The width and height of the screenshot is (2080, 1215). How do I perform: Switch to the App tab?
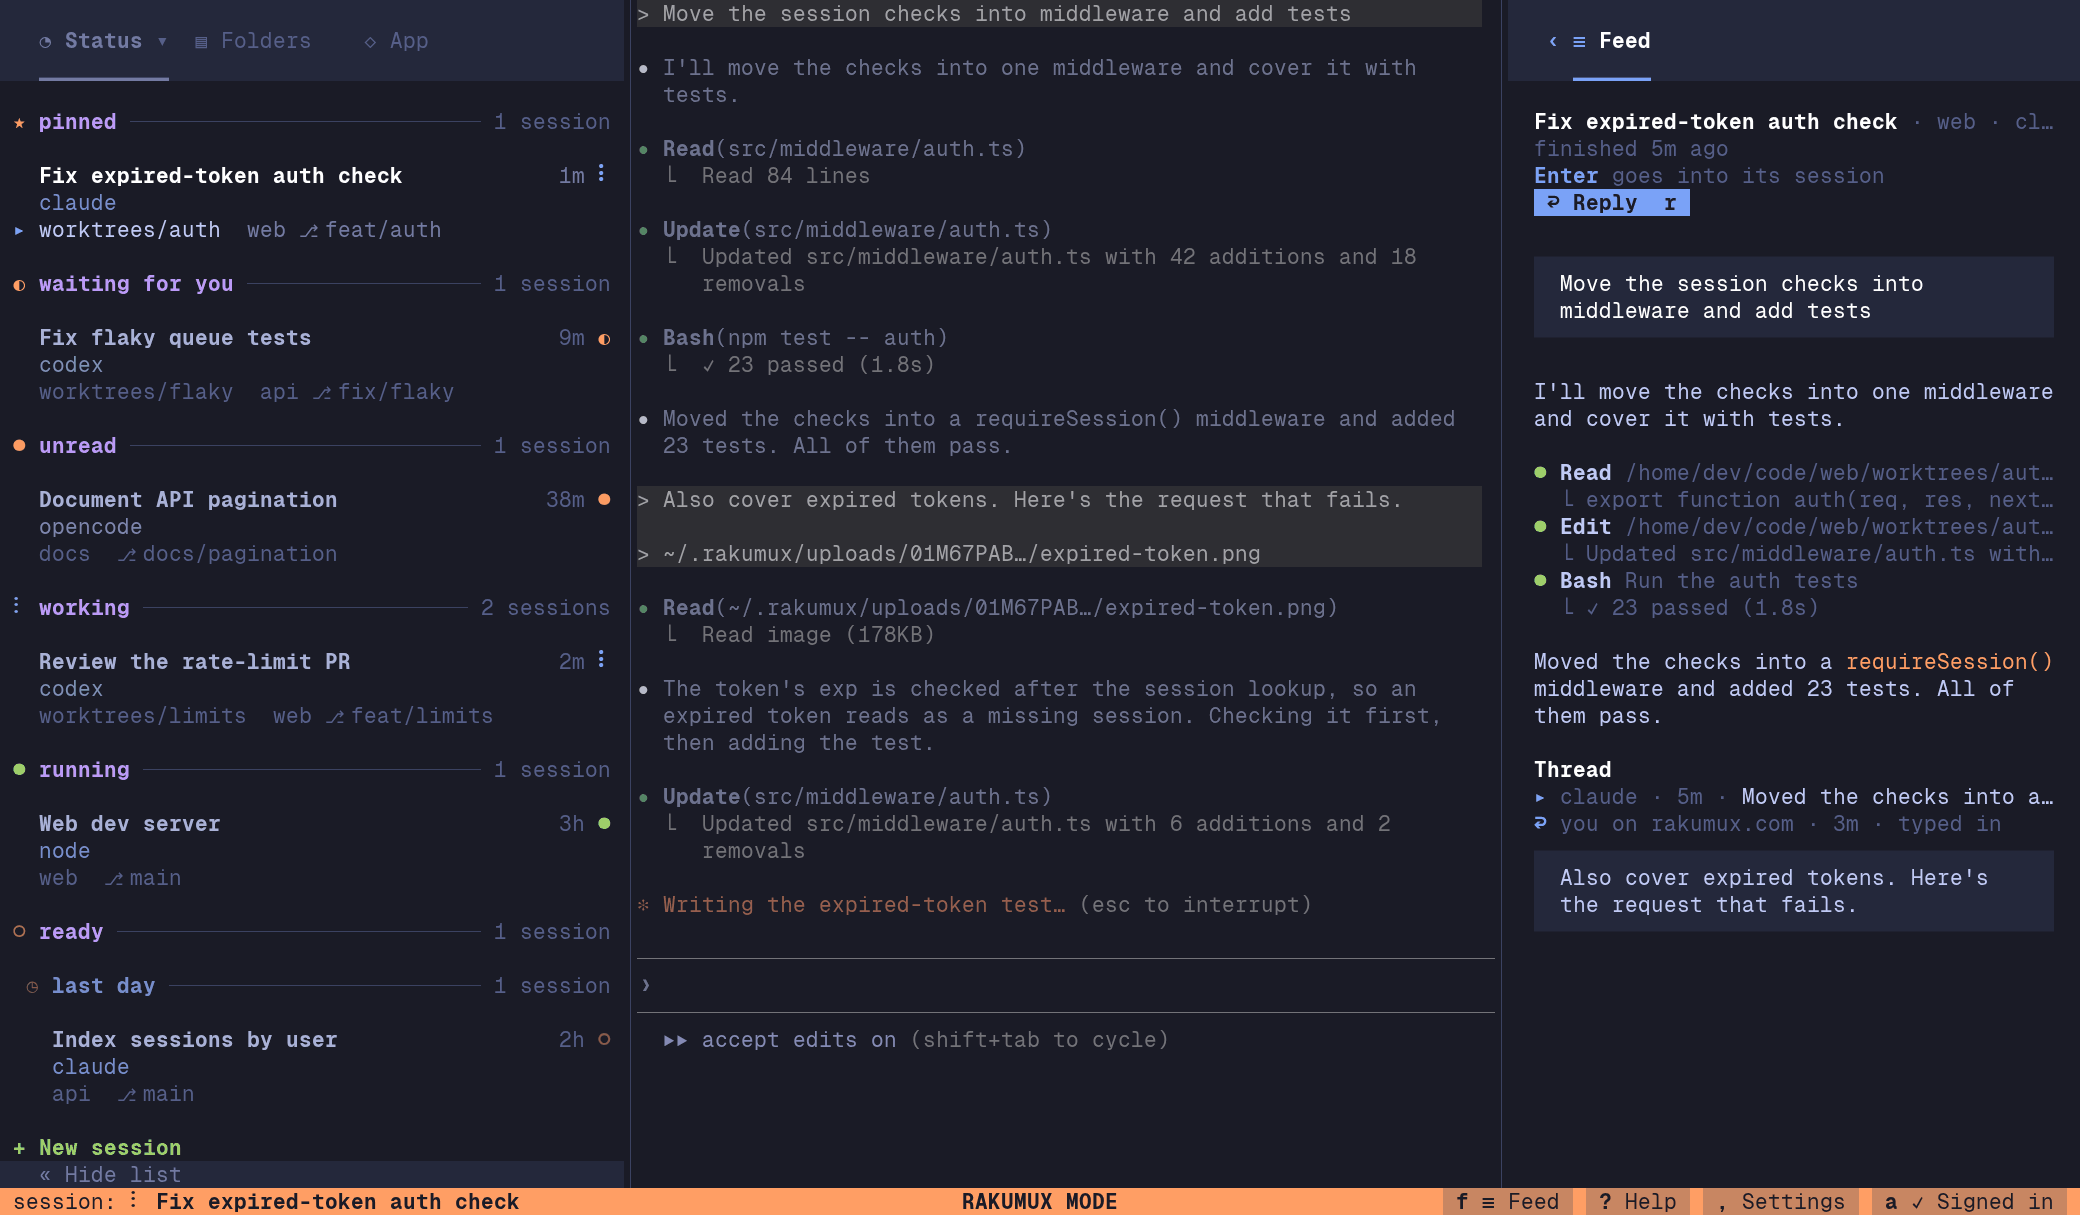pos(397,41)
